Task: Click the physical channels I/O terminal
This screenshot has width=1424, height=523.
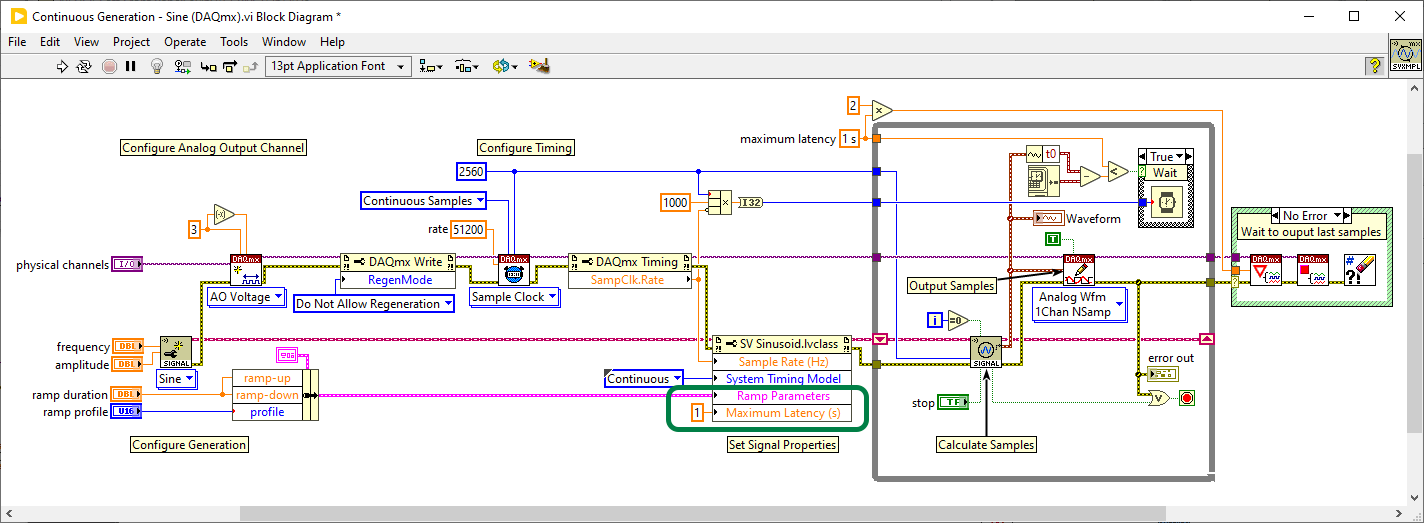Action: click(x=127, y=265)
